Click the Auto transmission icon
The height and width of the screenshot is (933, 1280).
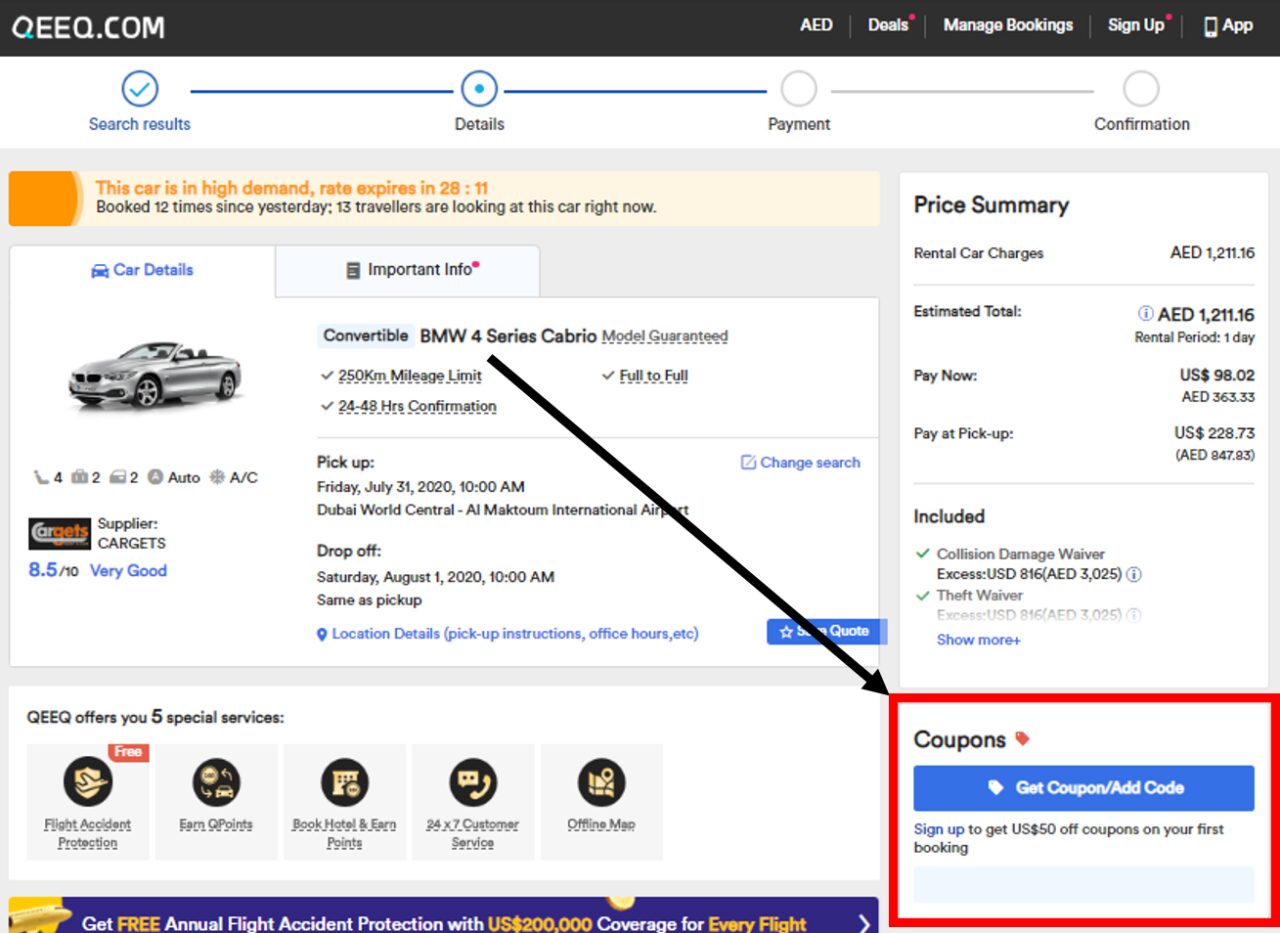tap(155, 478)
